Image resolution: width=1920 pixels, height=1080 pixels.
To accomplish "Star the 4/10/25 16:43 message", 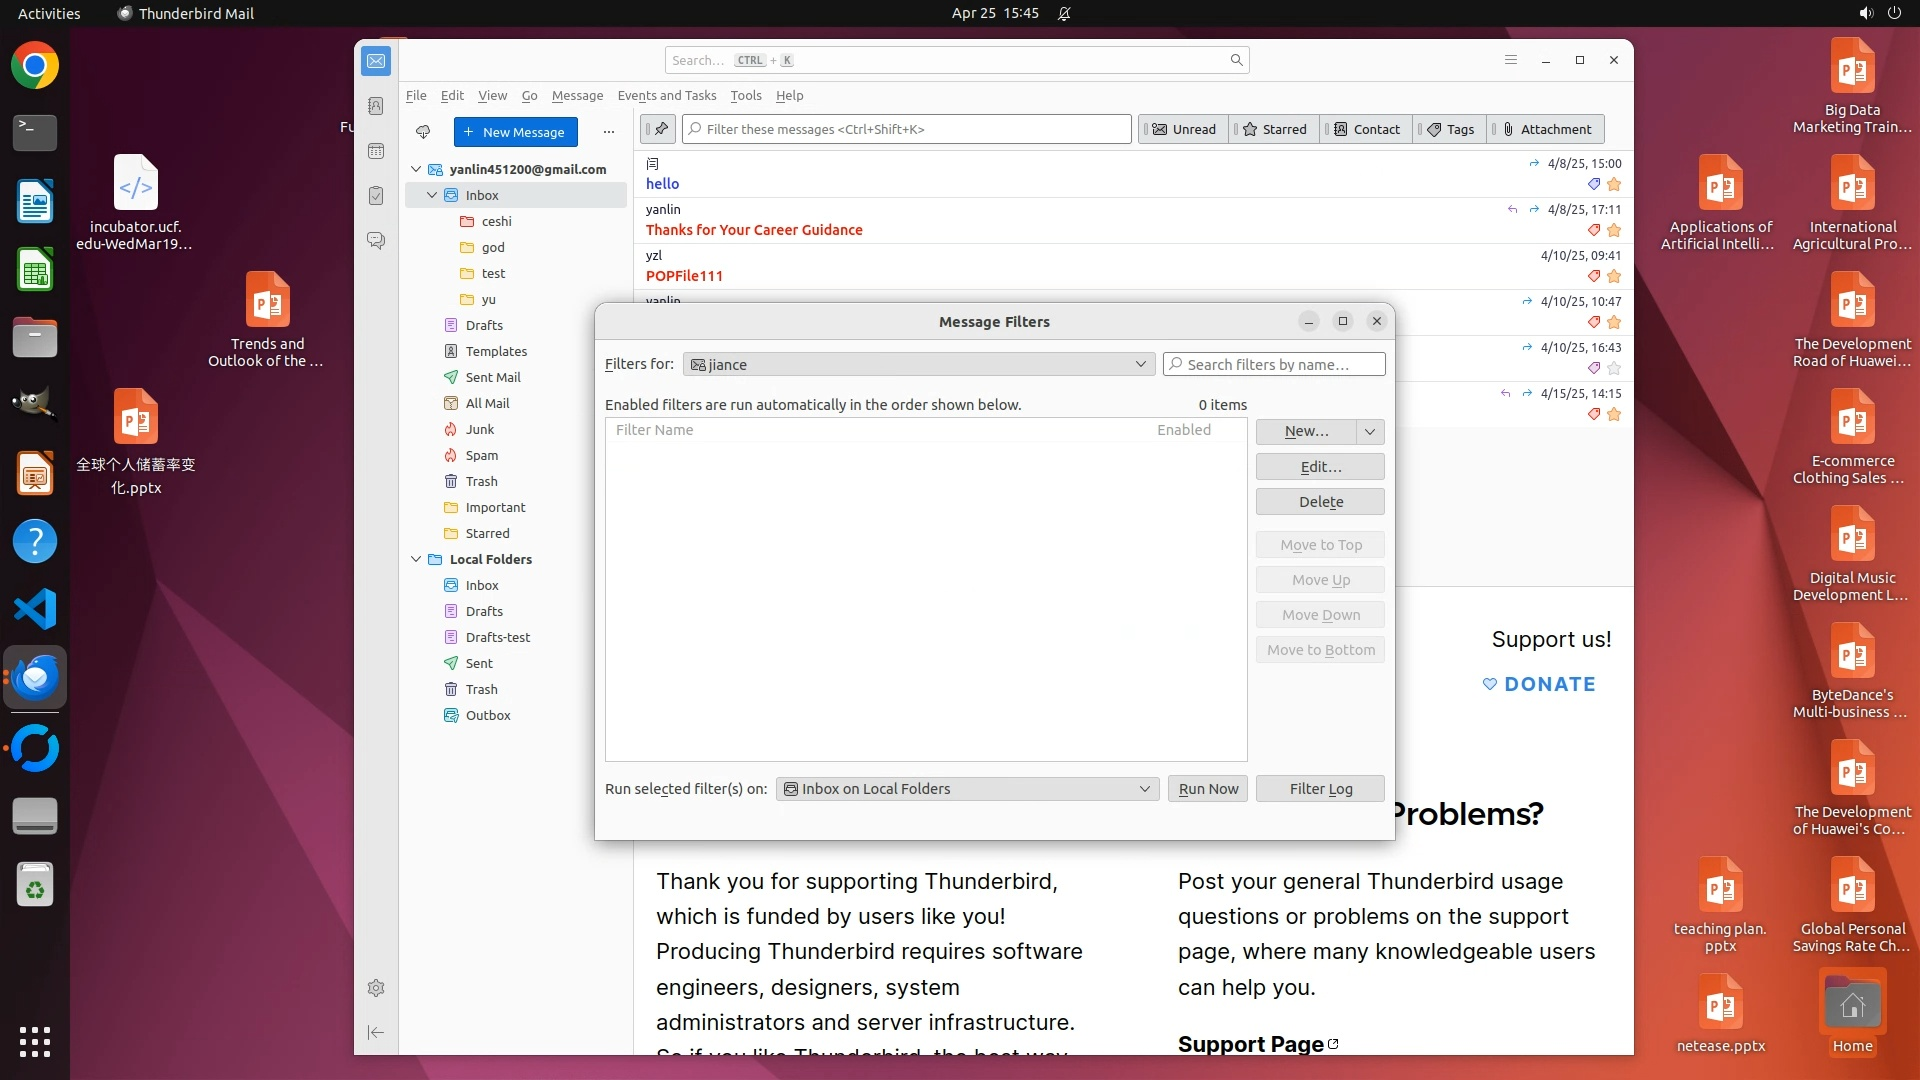I will click(1614, 368).
